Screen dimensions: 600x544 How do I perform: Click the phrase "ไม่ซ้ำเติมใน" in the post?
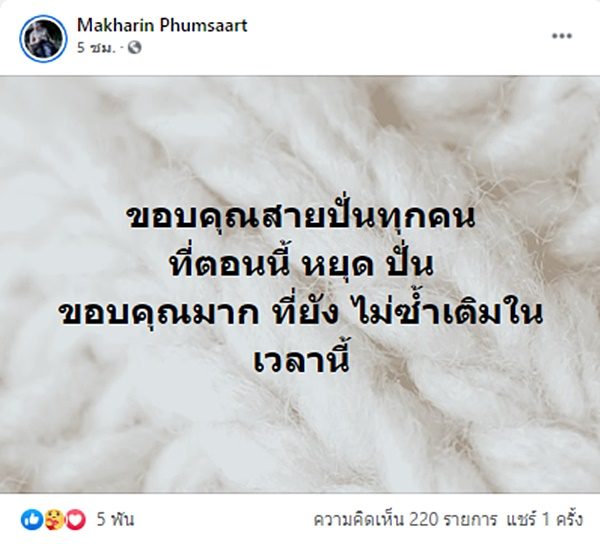(x=447, y=312)
